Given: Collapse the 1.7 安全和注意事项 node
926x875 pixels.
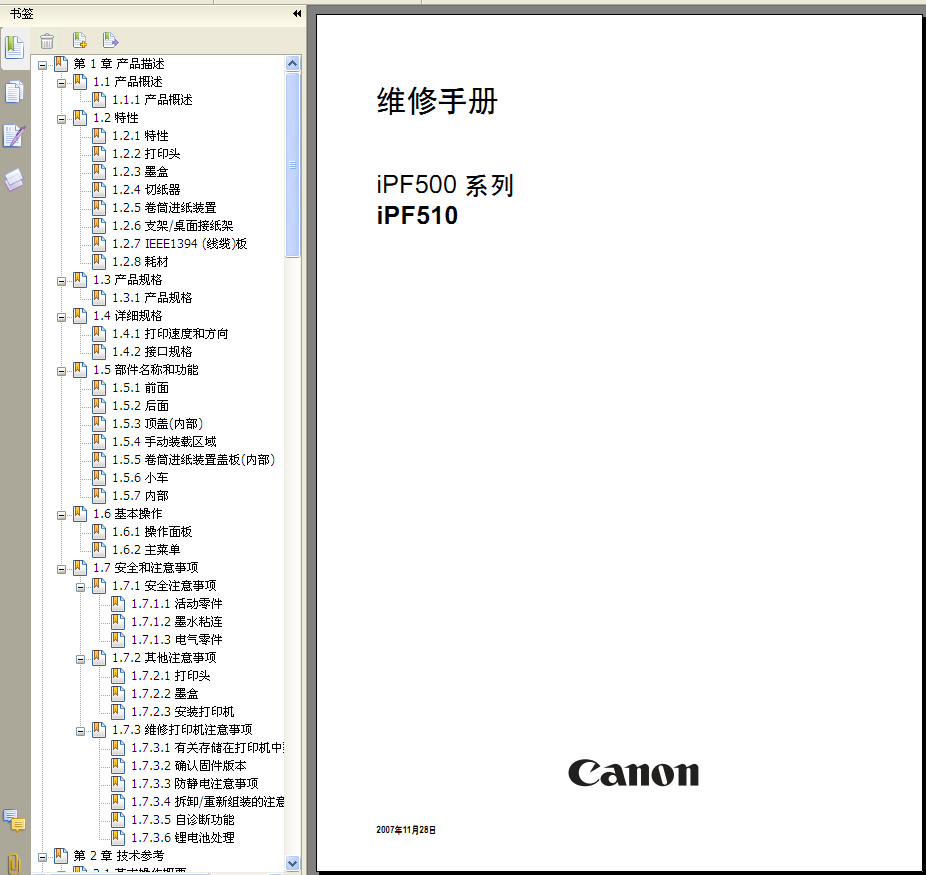Looking at the screenshot, I should coord(61,569).
